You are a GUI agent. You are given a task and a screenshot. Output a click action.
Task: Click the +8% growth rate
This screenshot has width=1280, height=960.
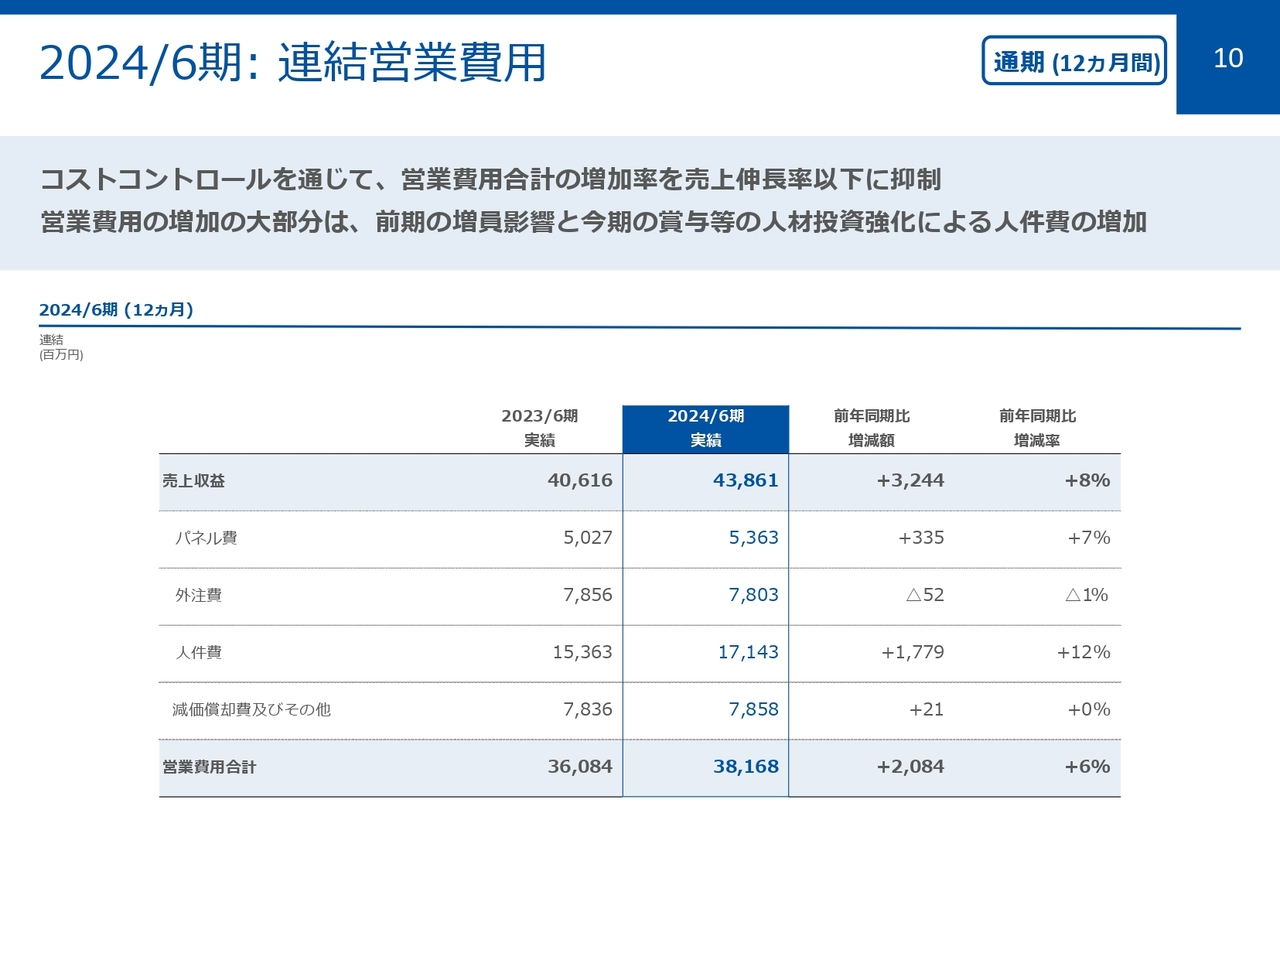1087,480
